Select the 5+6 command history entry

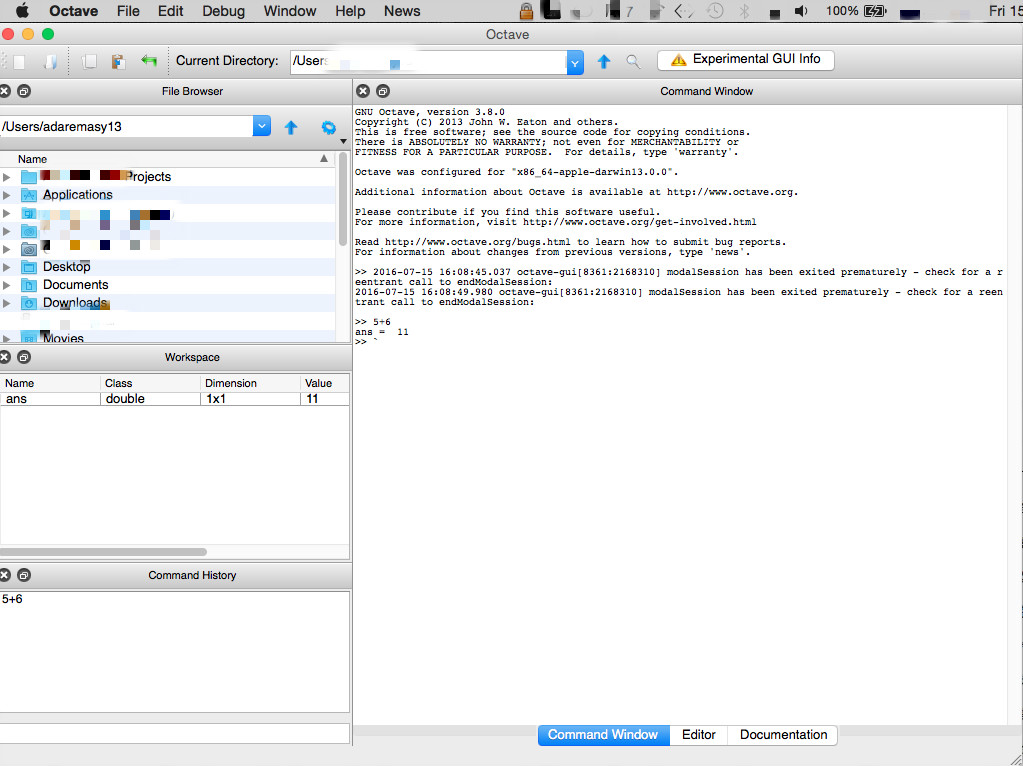[x=12, y=599]
